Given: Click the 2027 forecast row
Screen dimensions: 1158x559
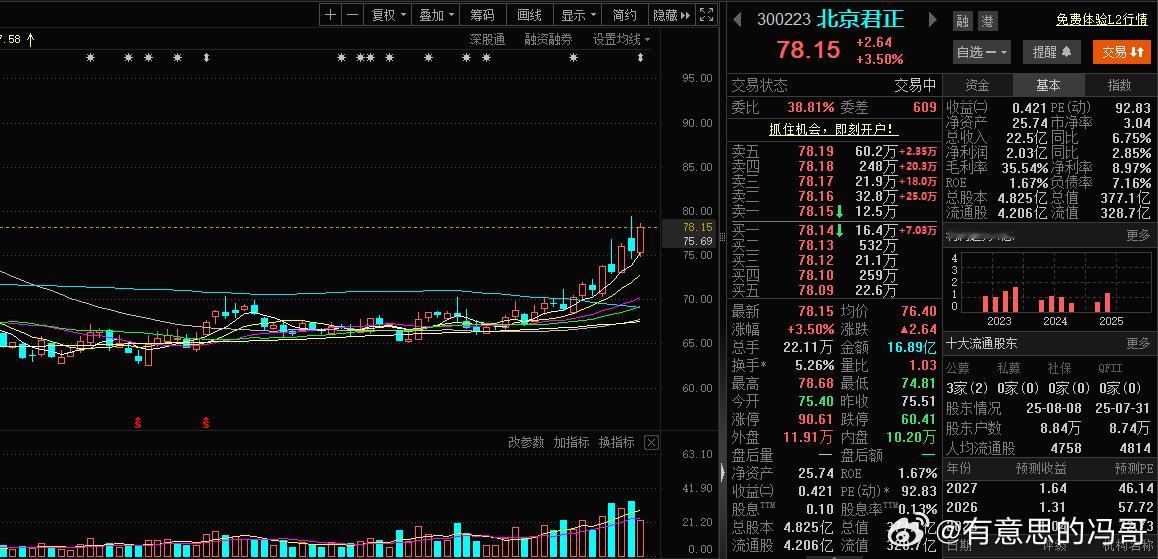Looking at the screenshot, I should (x=1049, y=488).
